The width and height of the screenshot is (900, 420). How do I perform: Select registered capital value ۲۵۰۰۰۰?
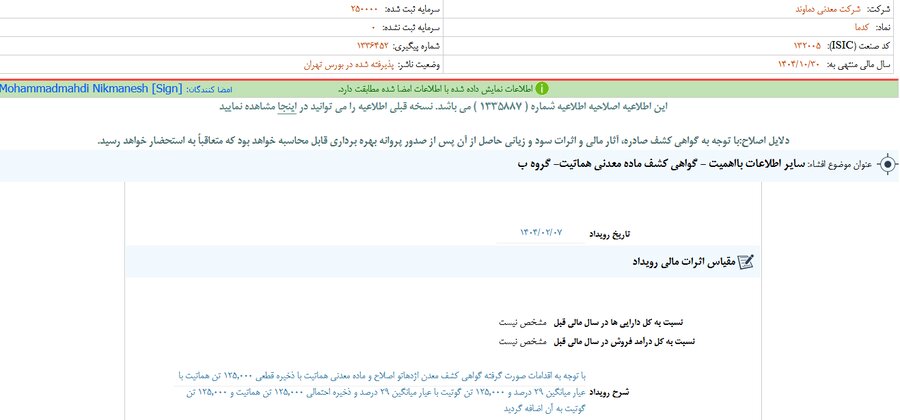pos(365,9)
